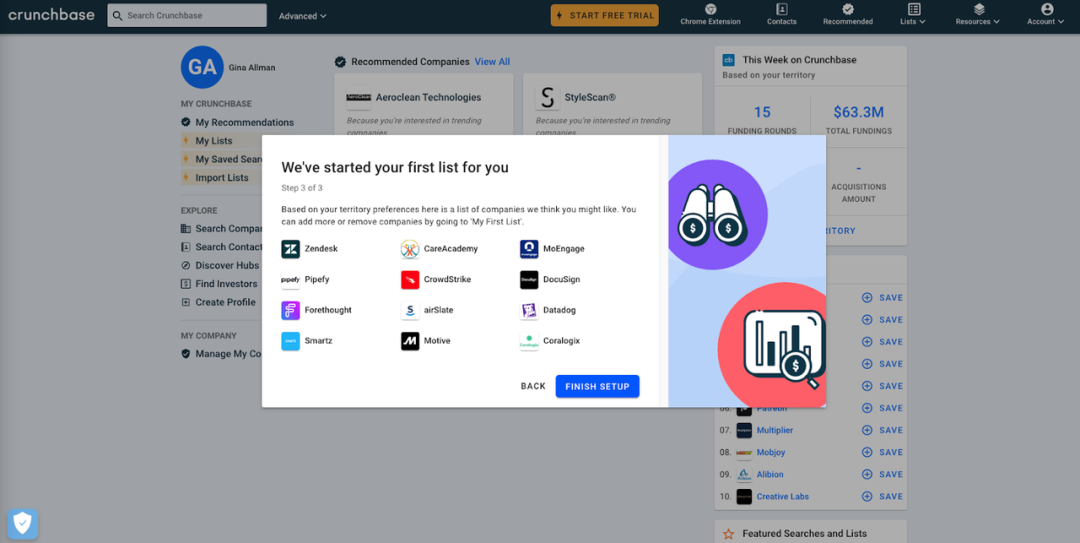Click the Start Free Trial button
The image size is (1080, 543).
click(604, 15)
